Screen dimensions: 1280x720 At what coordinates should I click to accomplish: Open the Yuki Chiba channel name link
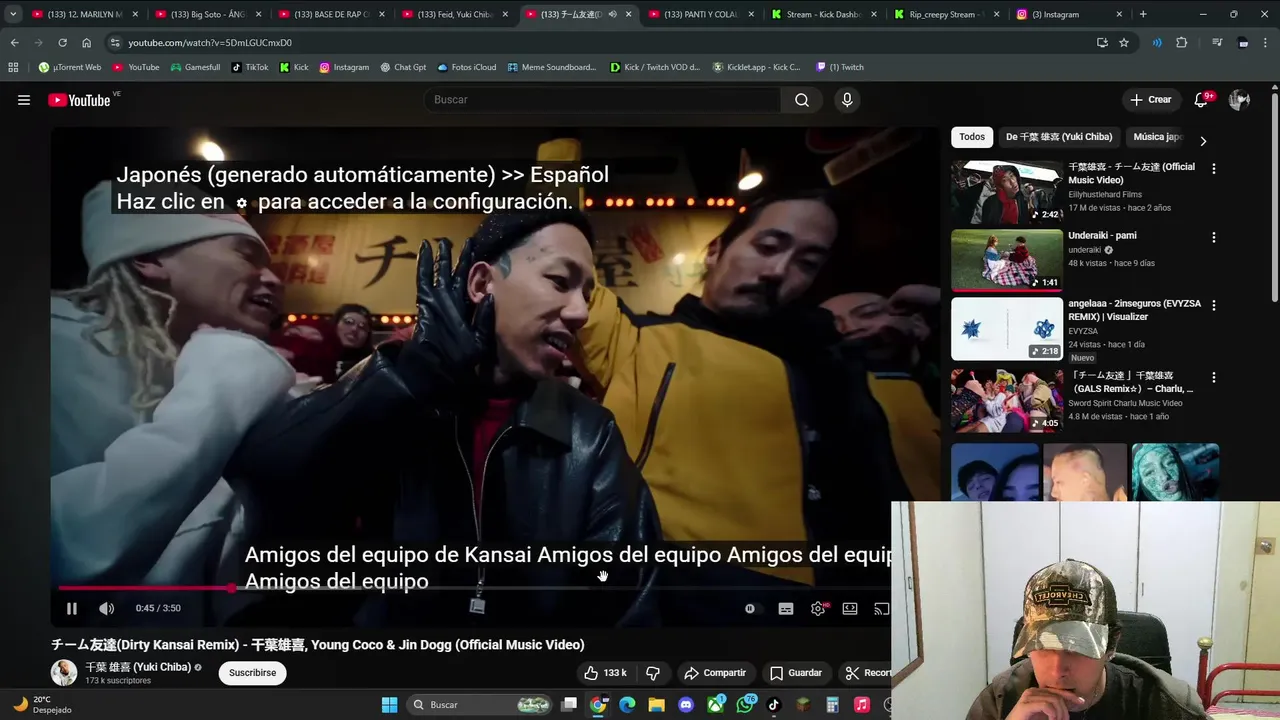coord(138,667)
